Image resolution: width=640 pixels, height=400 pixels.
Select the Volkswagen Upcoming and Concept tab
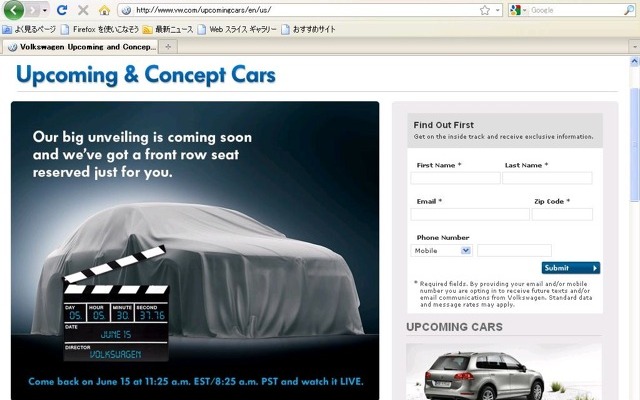(81, 47)
